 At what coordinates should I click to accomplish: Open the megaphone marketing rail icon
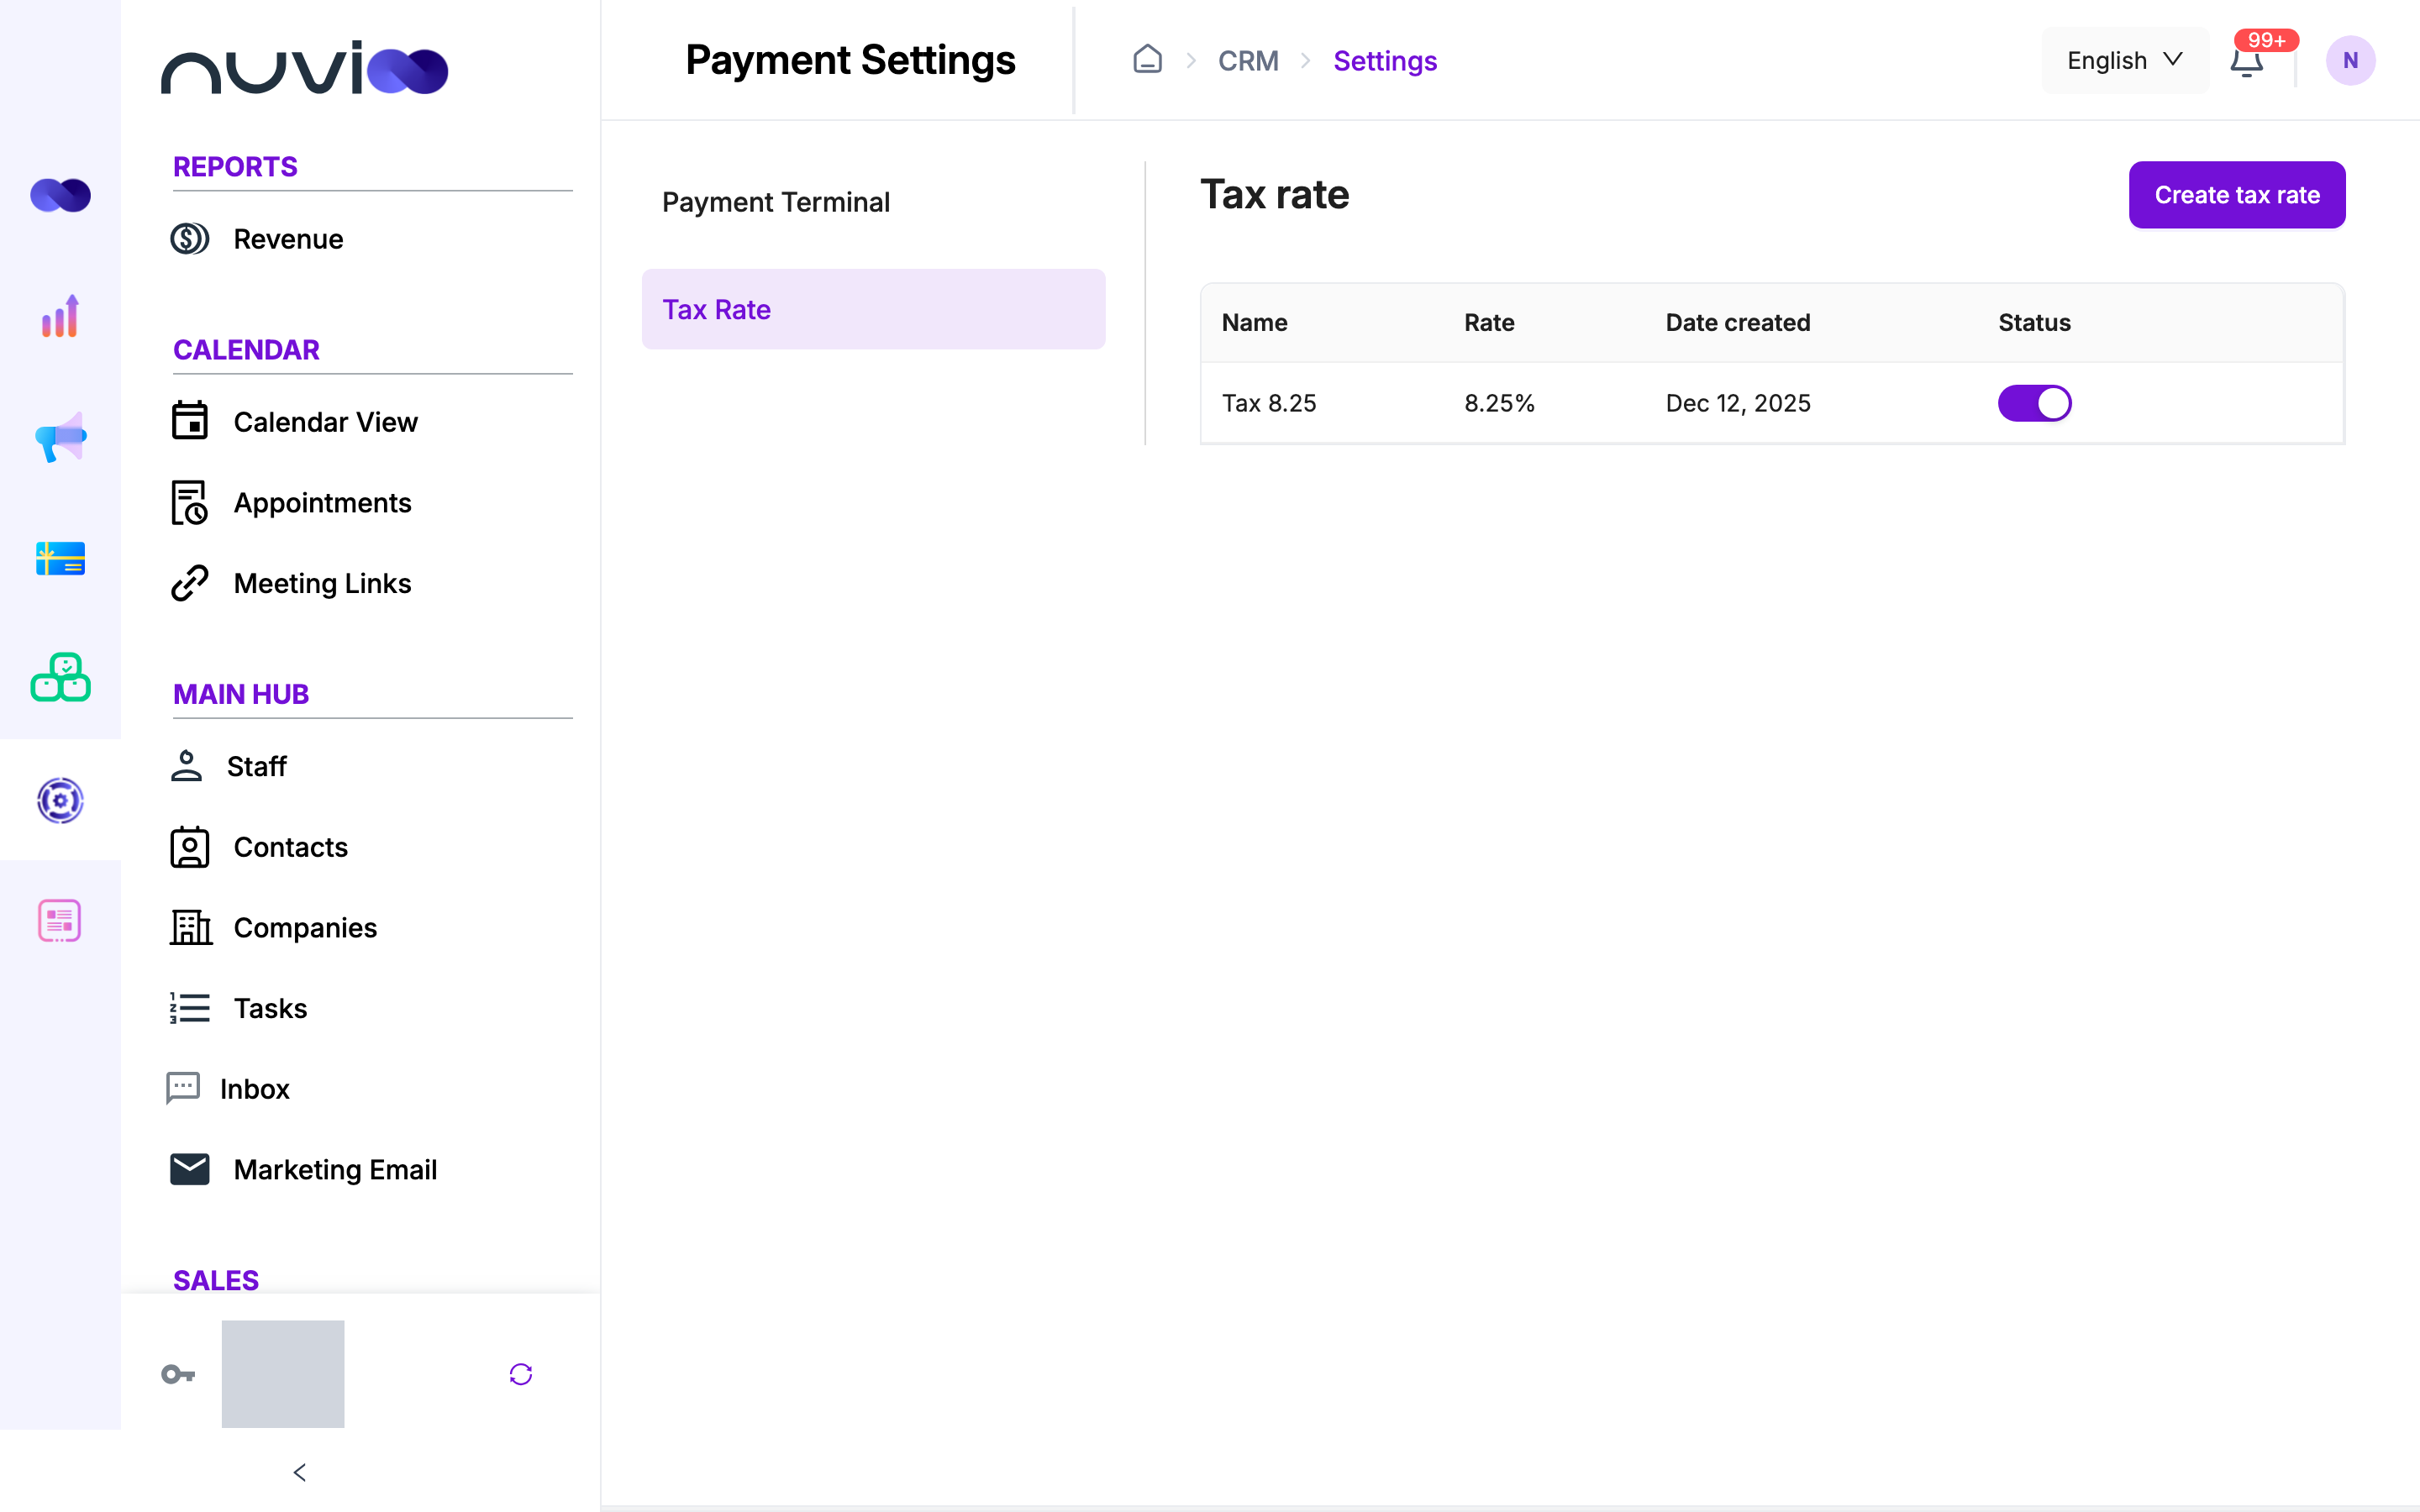pyautogui.click(x=60, y=437)
